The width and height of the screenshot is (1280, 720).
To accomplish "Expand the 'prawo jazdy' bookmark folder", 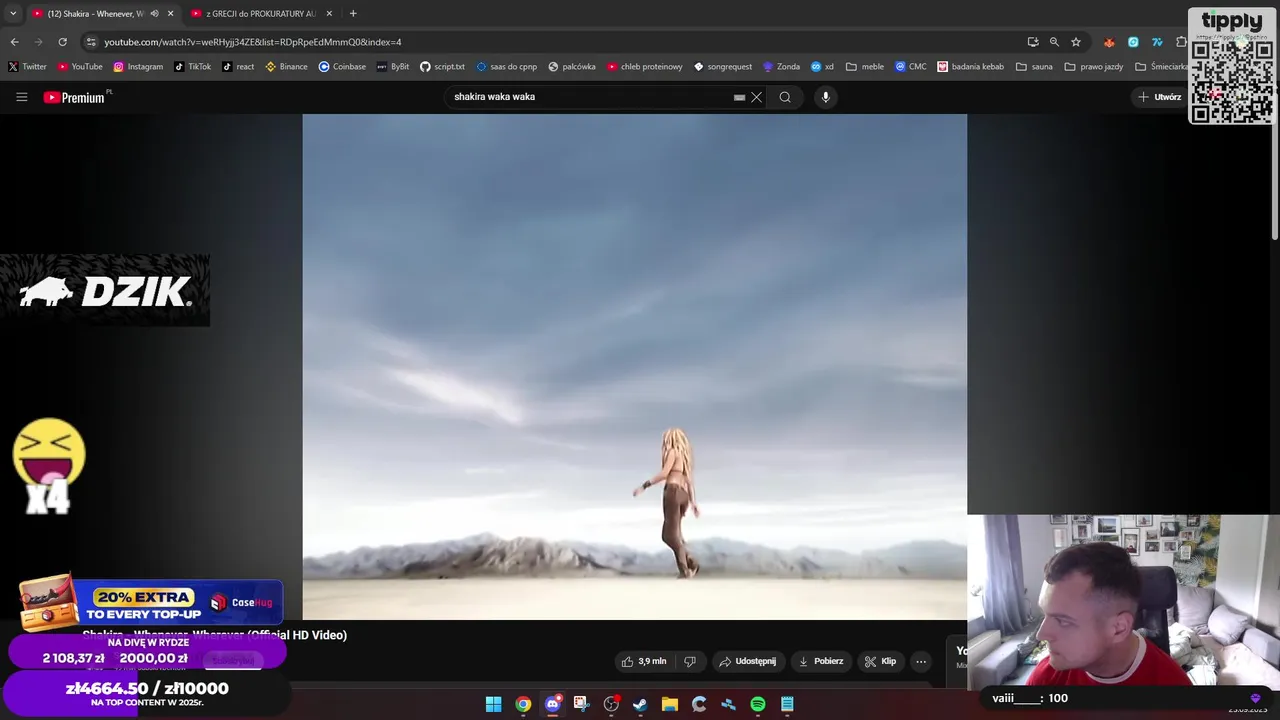I will [1094, 67].
